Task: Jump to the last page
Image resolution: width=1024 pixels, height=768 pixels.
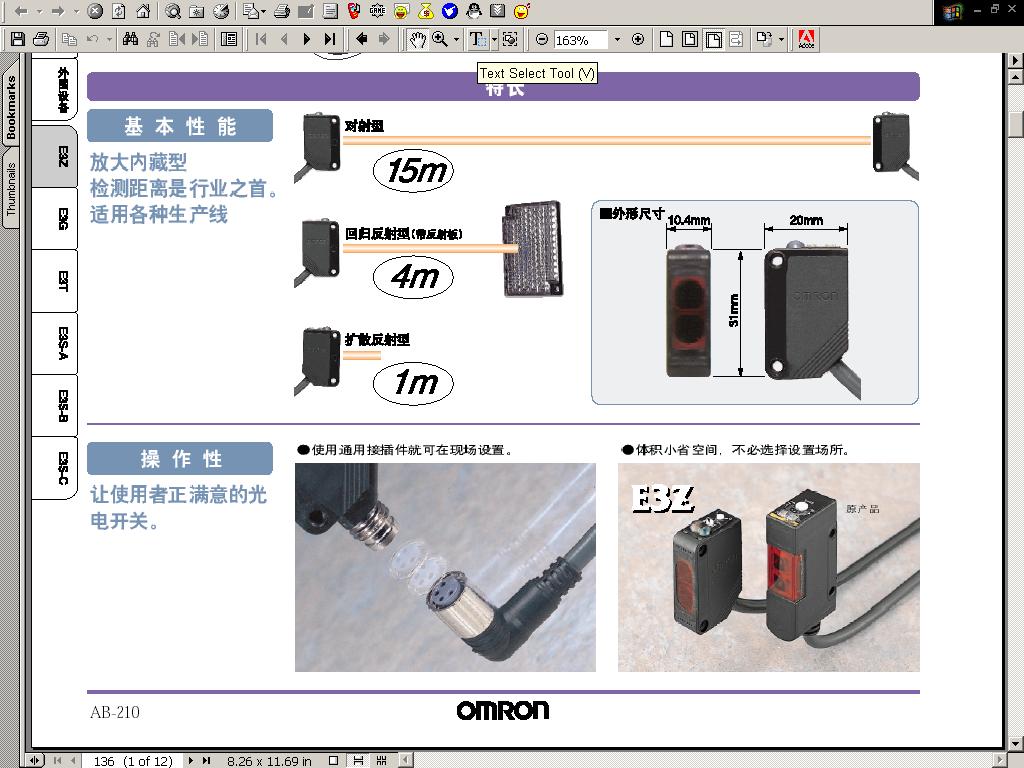Action: (330, 39)
